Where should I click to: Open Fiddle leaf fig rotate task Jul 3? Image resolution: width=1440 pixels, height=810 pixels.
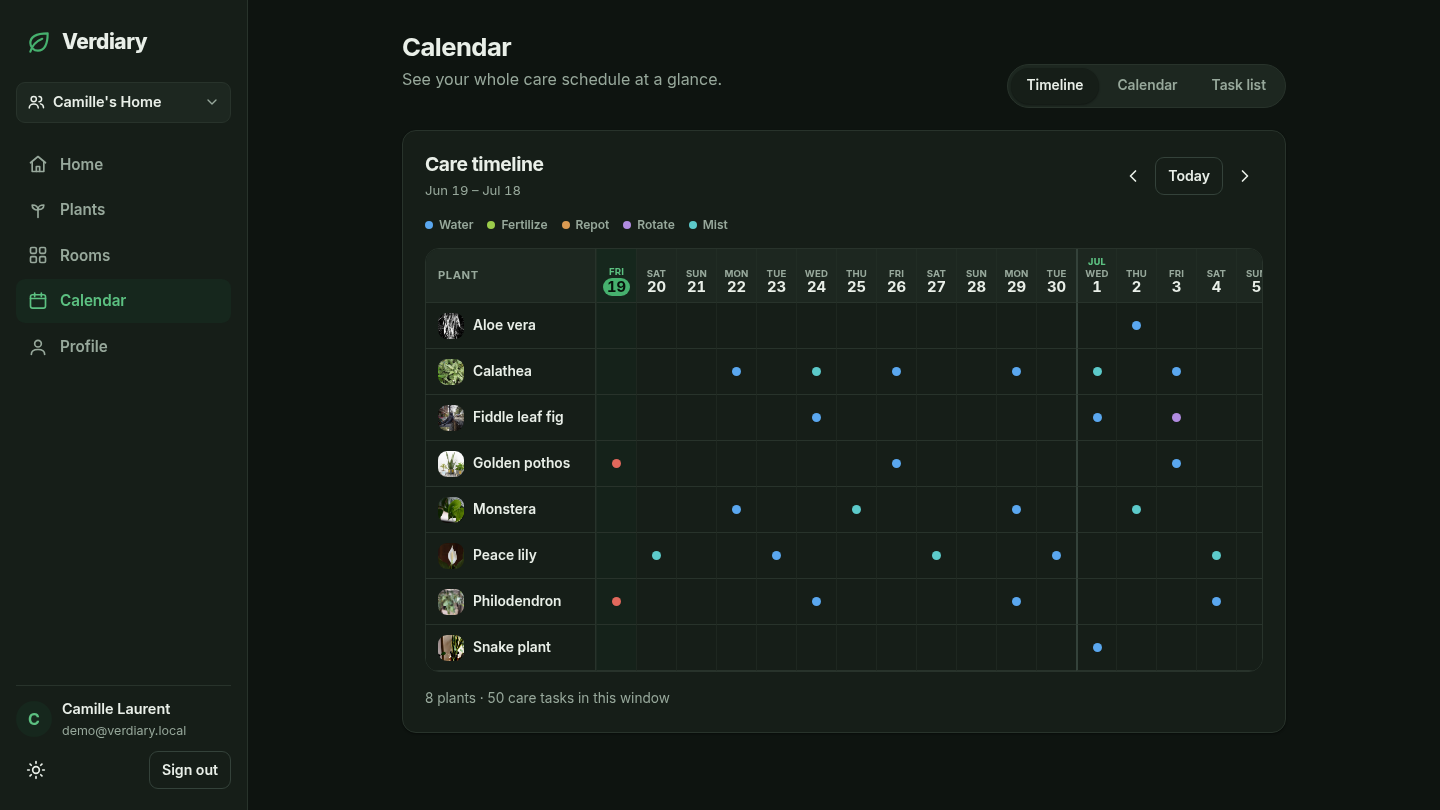(1176, 417)
